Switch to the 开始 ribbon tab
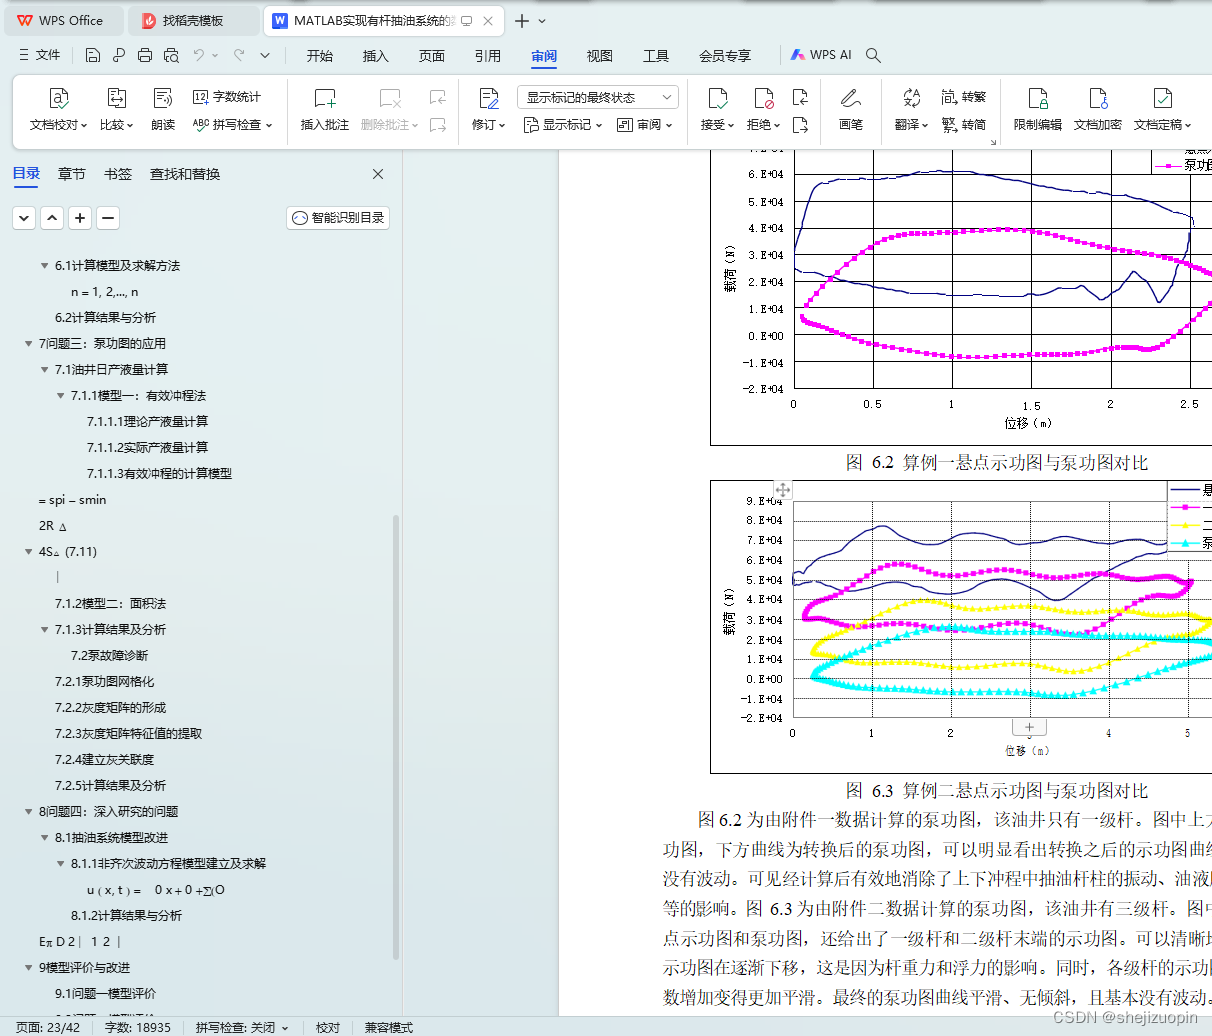Screen dimensions: 1212x1036 [x=320, y=56]
